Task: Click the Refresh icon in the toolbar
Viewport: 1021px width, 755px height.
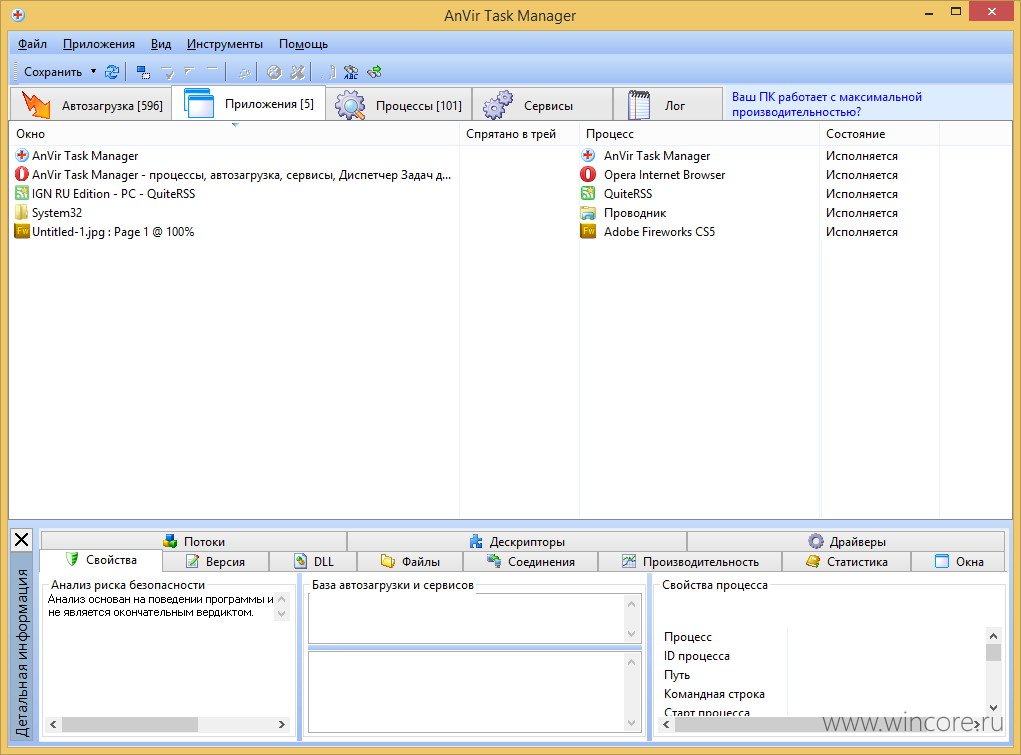Action: pos(112,72)
